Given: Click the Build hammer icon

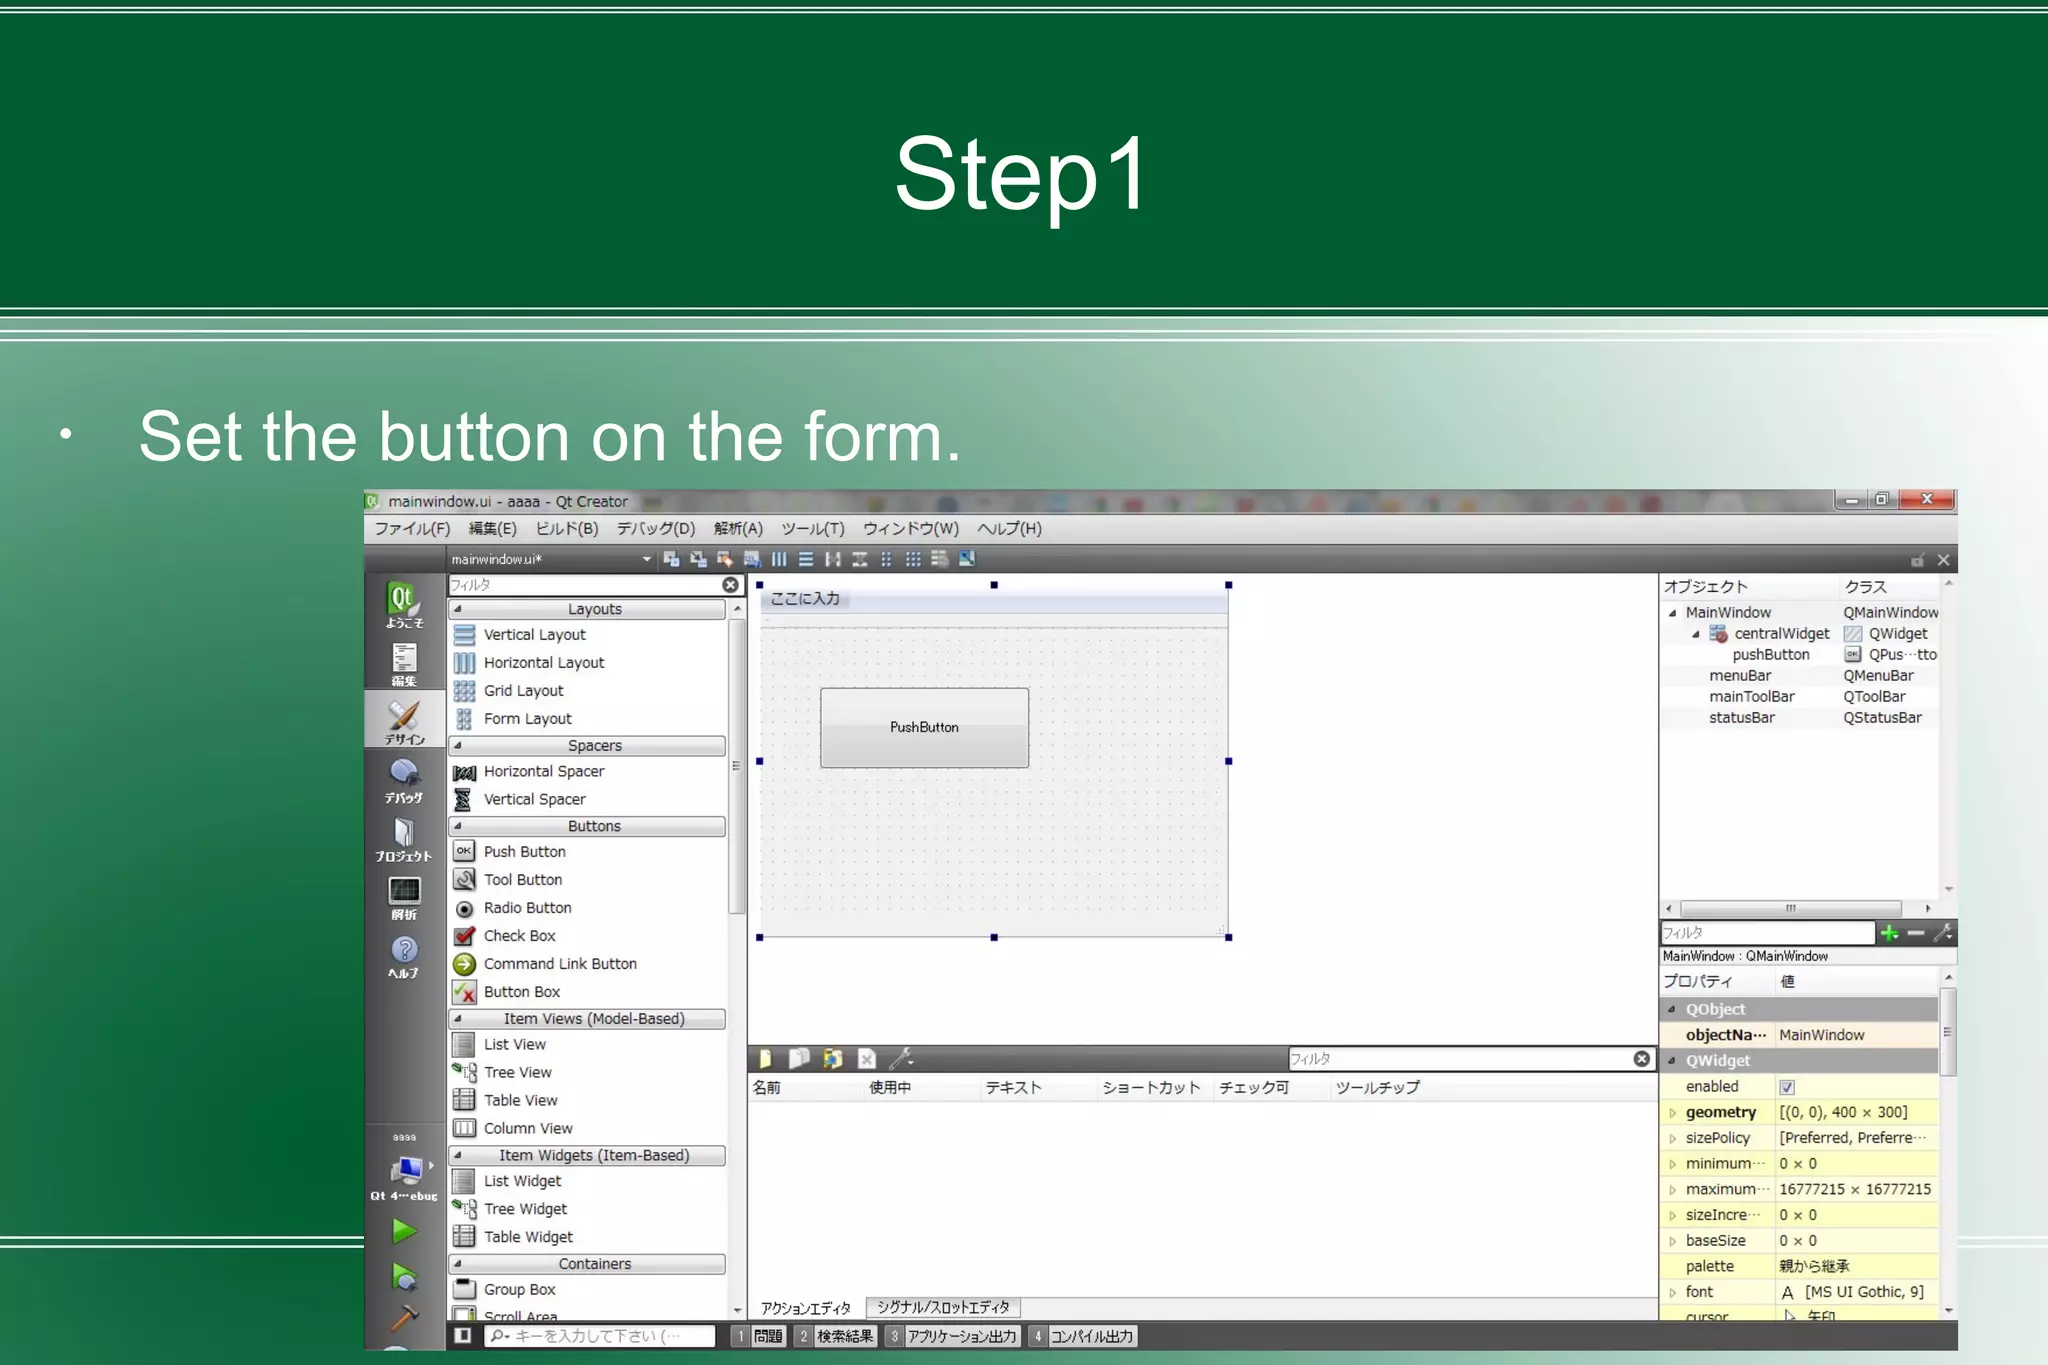Looking at the screenshot, I should tap(404, 1318).
